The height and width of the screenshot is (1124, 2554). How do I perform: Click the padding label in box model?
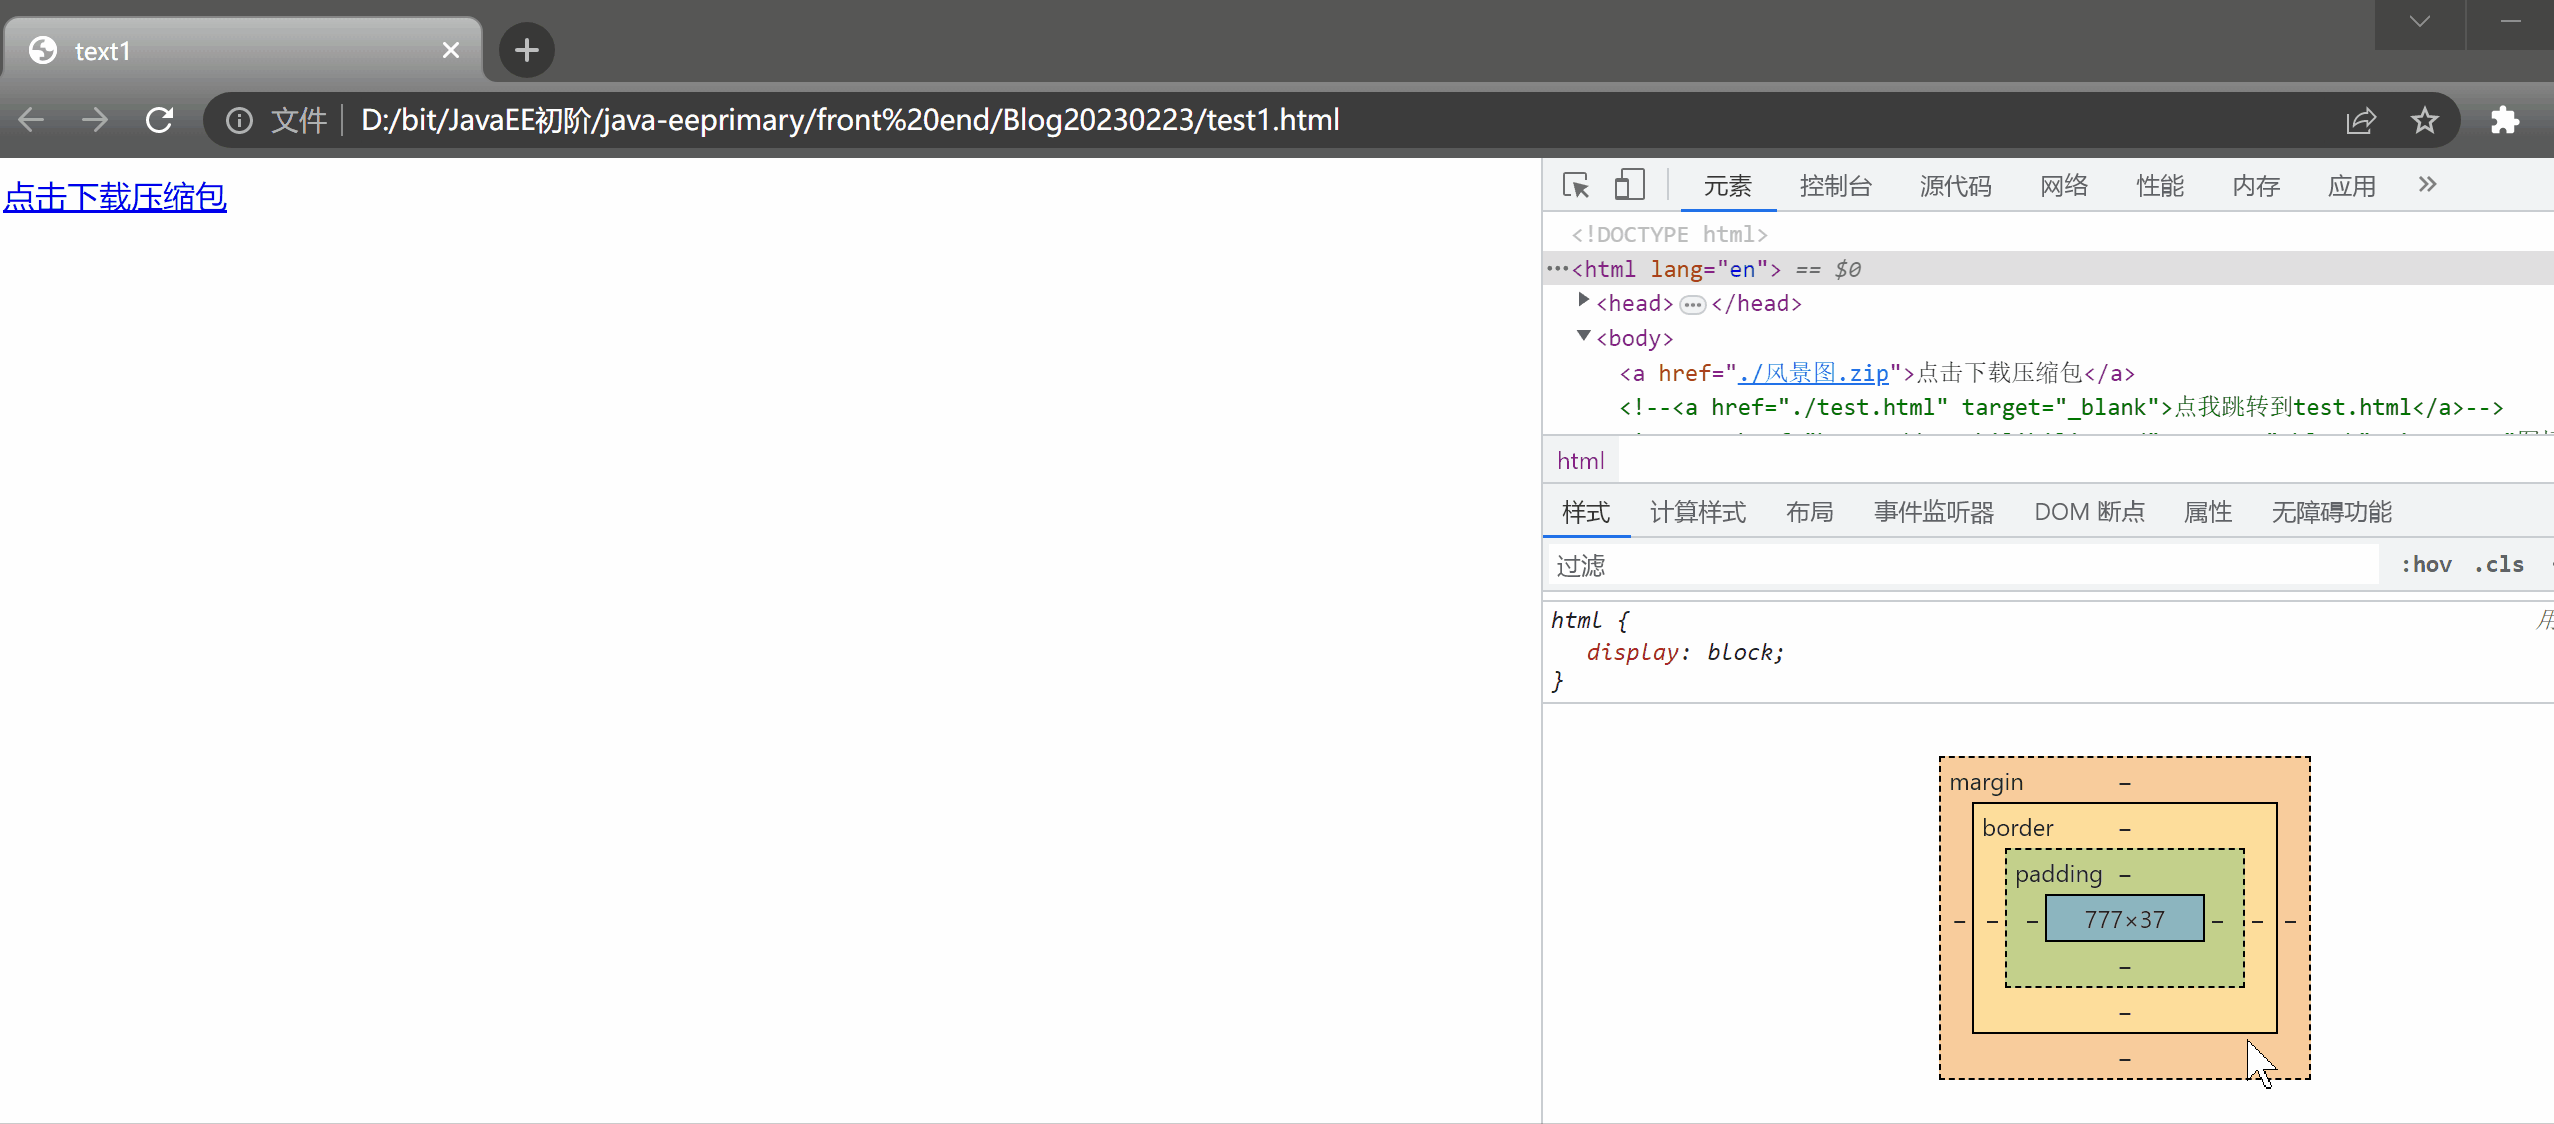coord(2058,874)
